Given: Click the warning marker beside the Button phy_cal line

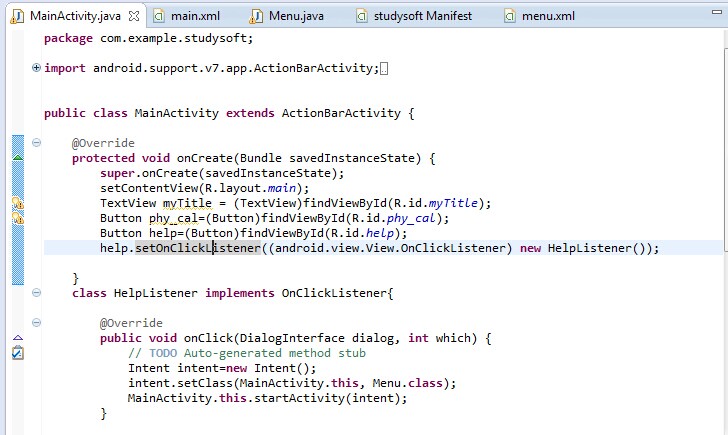Looking at the screenshot, I should point(17,218).
